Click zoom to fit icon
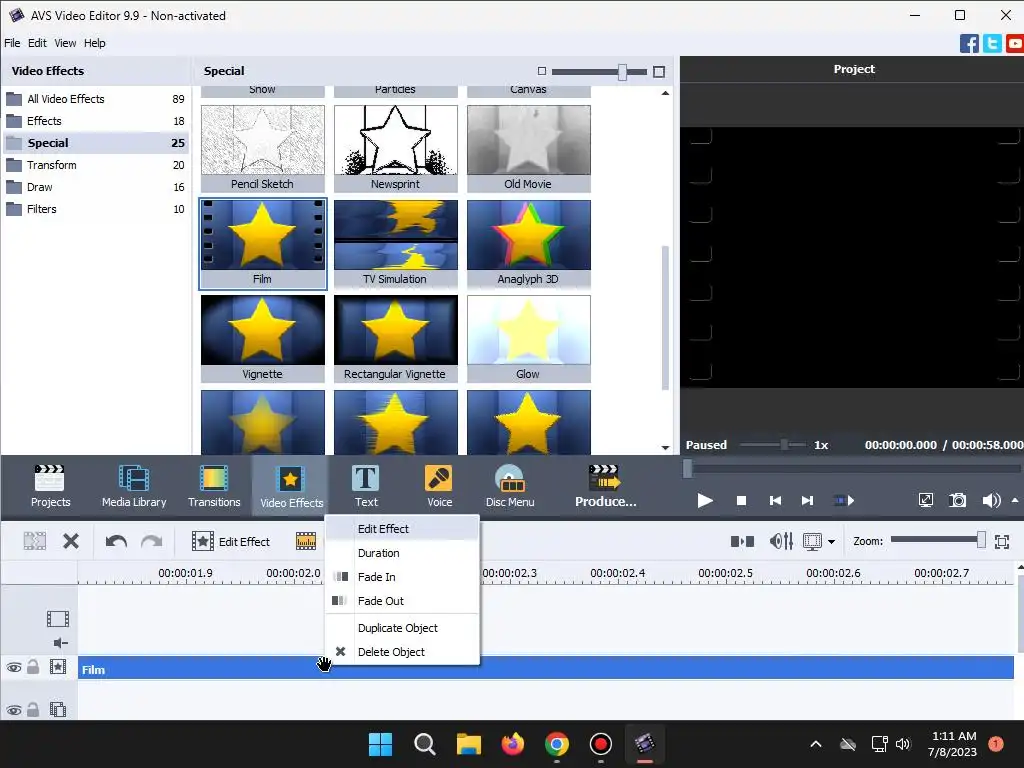This screenshot has width=1024, height=768. (1002, 541)
